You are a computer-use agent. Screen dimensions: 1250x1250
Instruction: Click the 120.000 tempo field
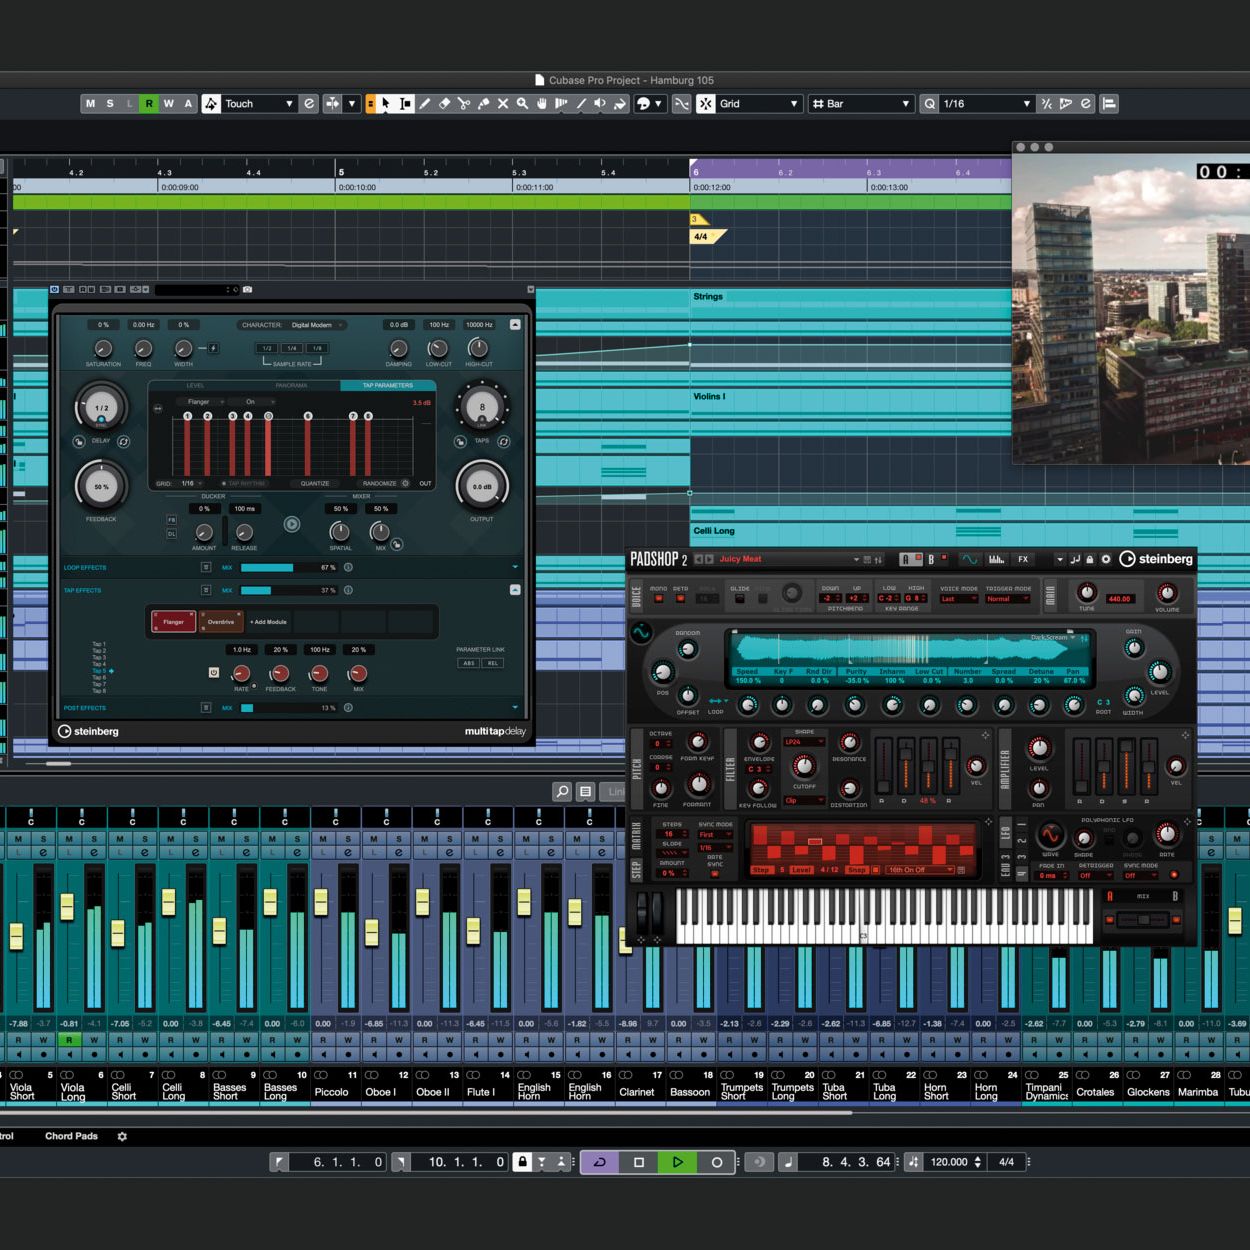[949, 1162]
